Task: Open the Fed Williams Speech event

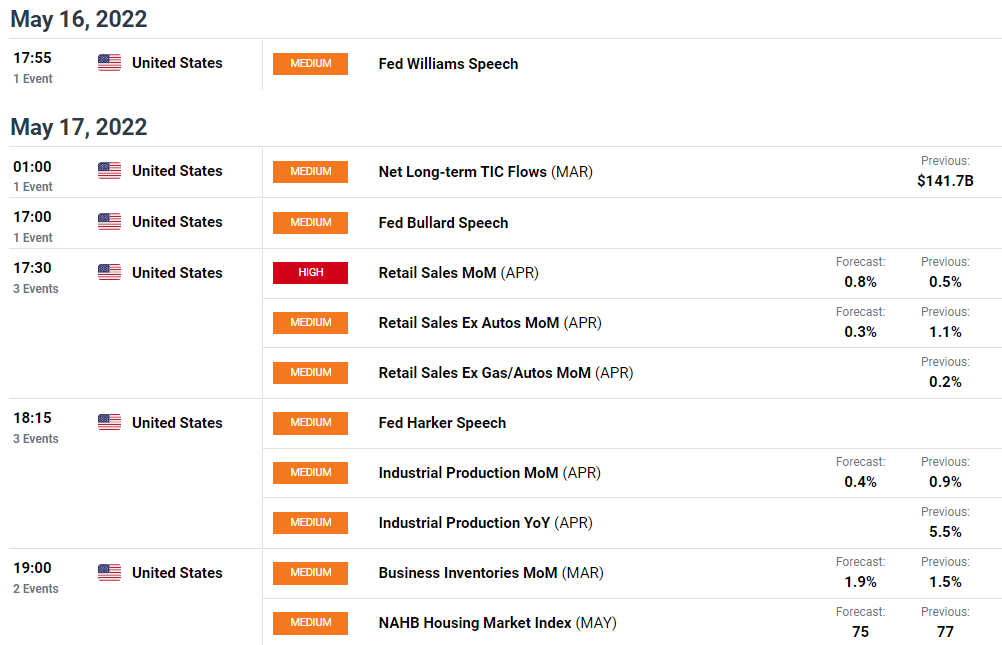Action: [448, 64]
